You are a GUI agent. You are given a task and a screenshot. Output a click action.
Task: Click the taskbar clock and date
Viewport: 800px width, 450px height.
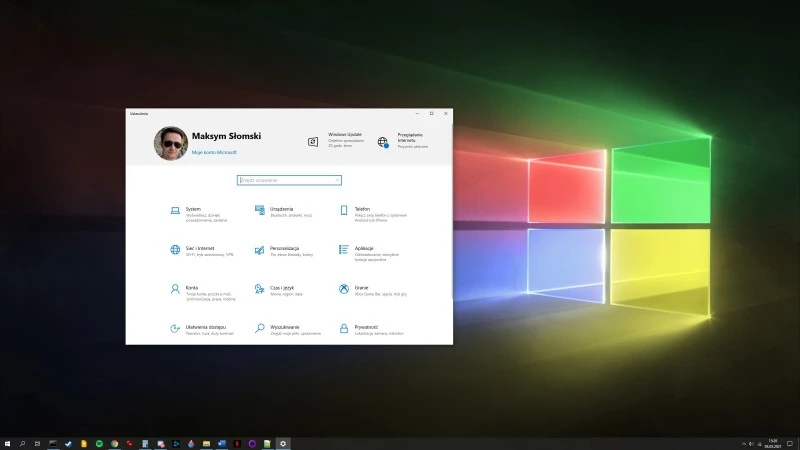click(772, 444)
